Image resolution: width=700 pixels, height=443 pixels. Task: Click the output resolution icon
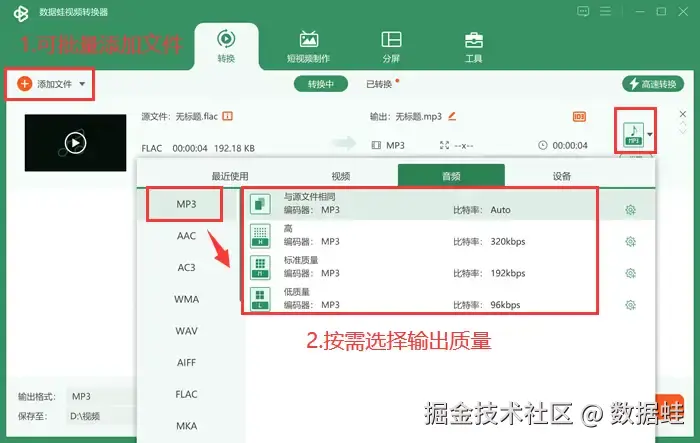click(444, 145)
